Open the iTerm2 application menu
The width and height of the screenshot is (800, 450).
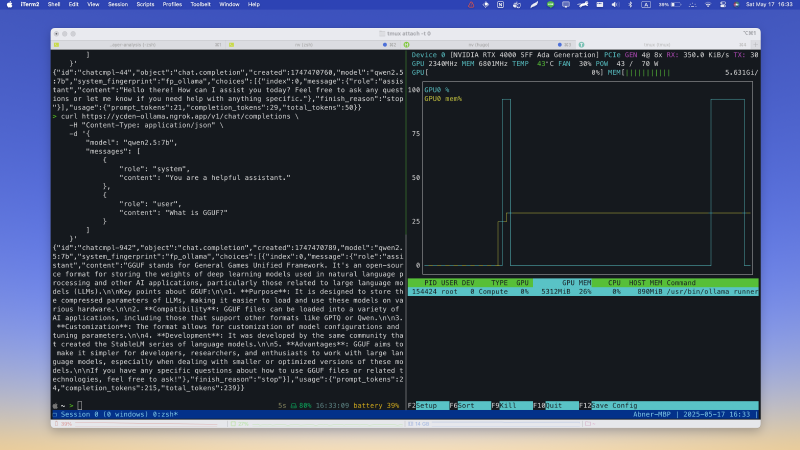(30, 5)
